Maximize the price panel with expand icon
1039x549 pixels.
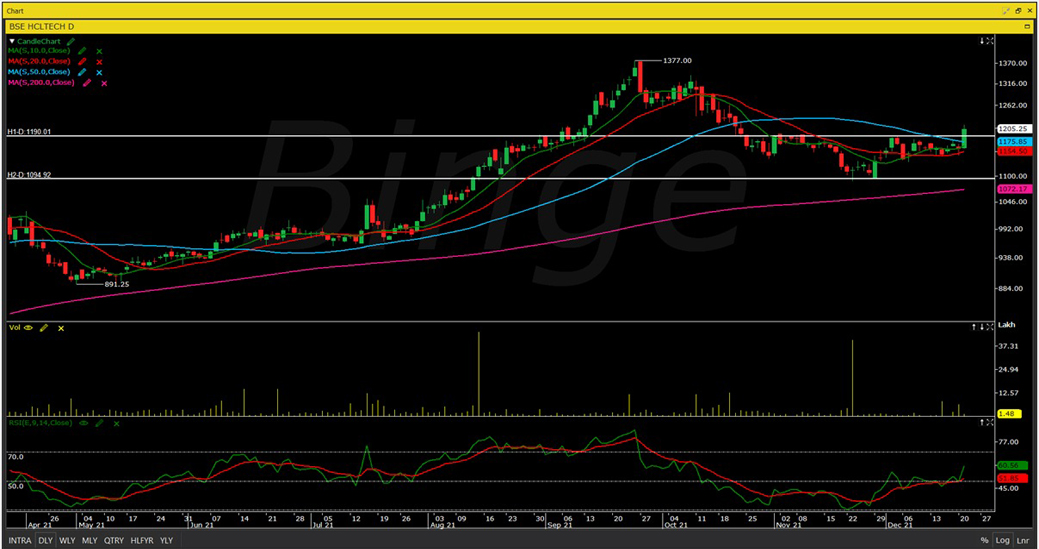click(x=990, y=41)
